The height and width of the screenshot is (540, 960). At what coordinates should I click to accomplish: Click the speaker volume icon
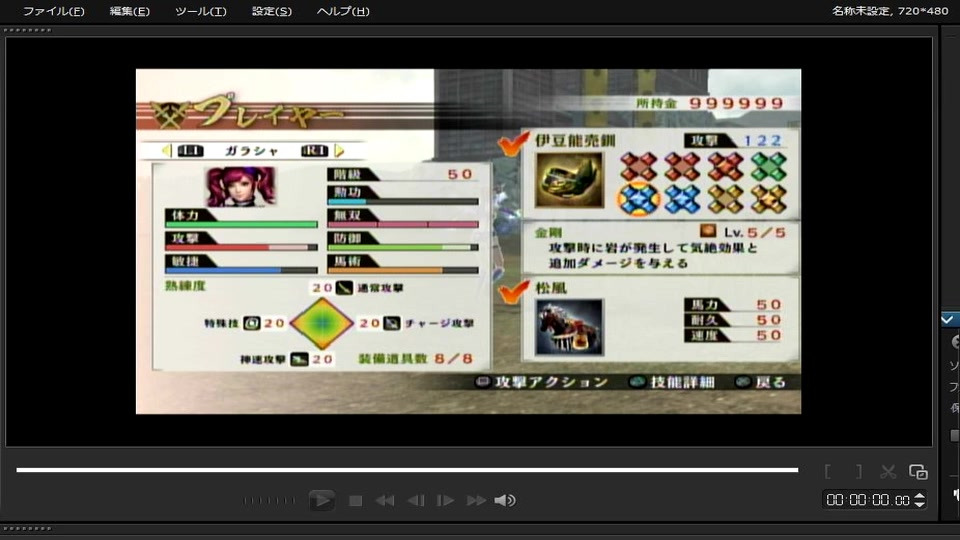505,501
